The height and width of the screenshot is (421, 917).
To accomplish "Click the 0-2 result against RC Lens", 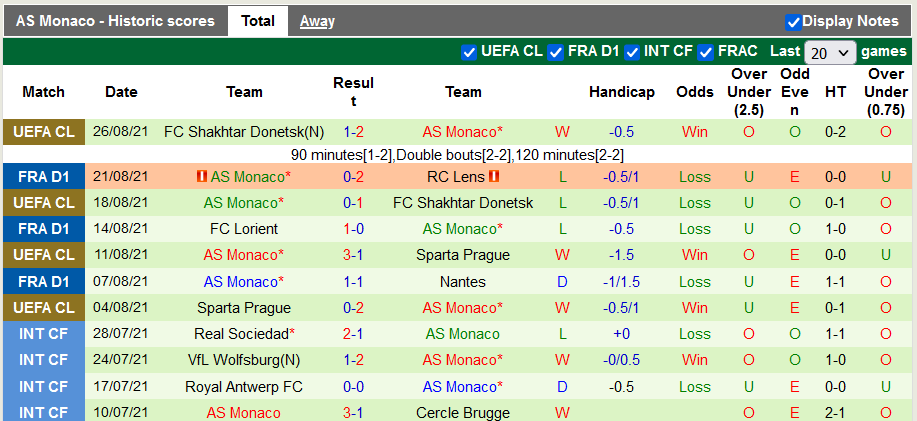I will [x=353, y=177].
